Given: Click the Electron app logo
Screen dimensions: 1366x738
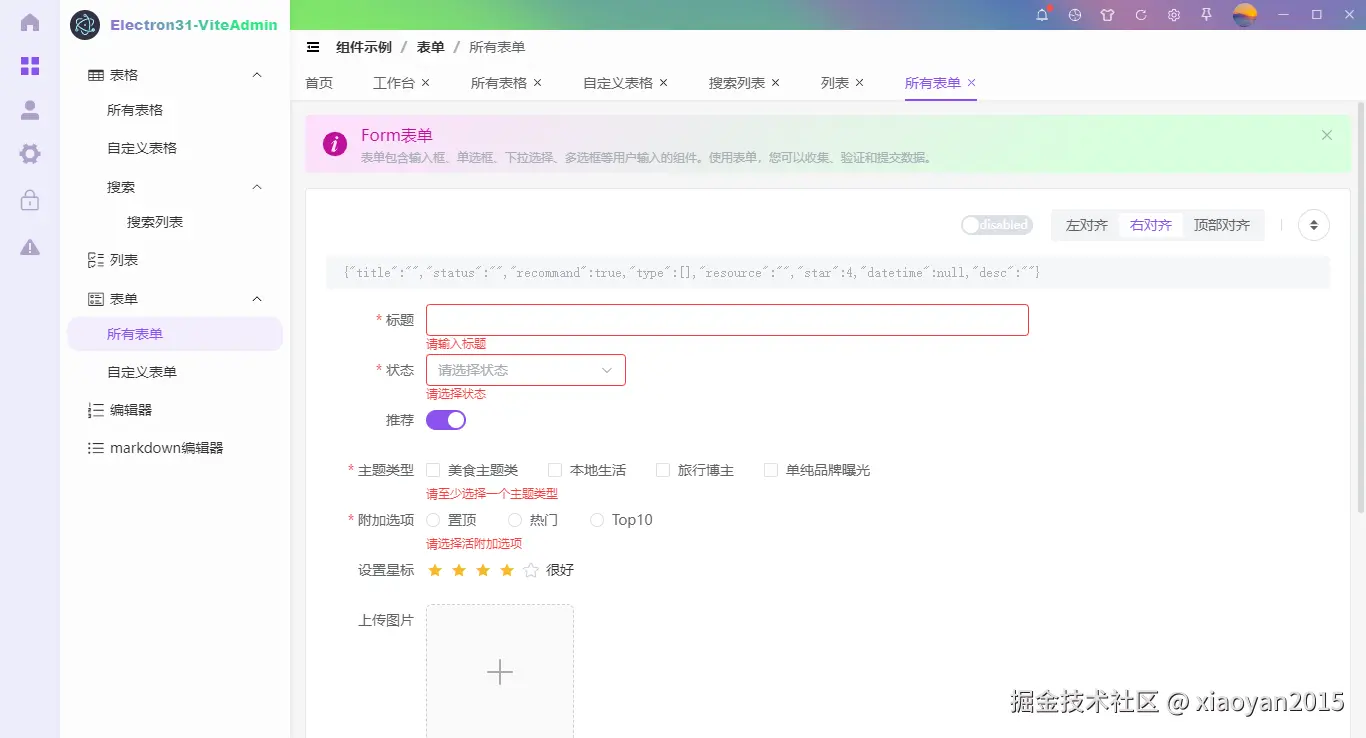Looking at the screenshot, I should pos(85,25).
